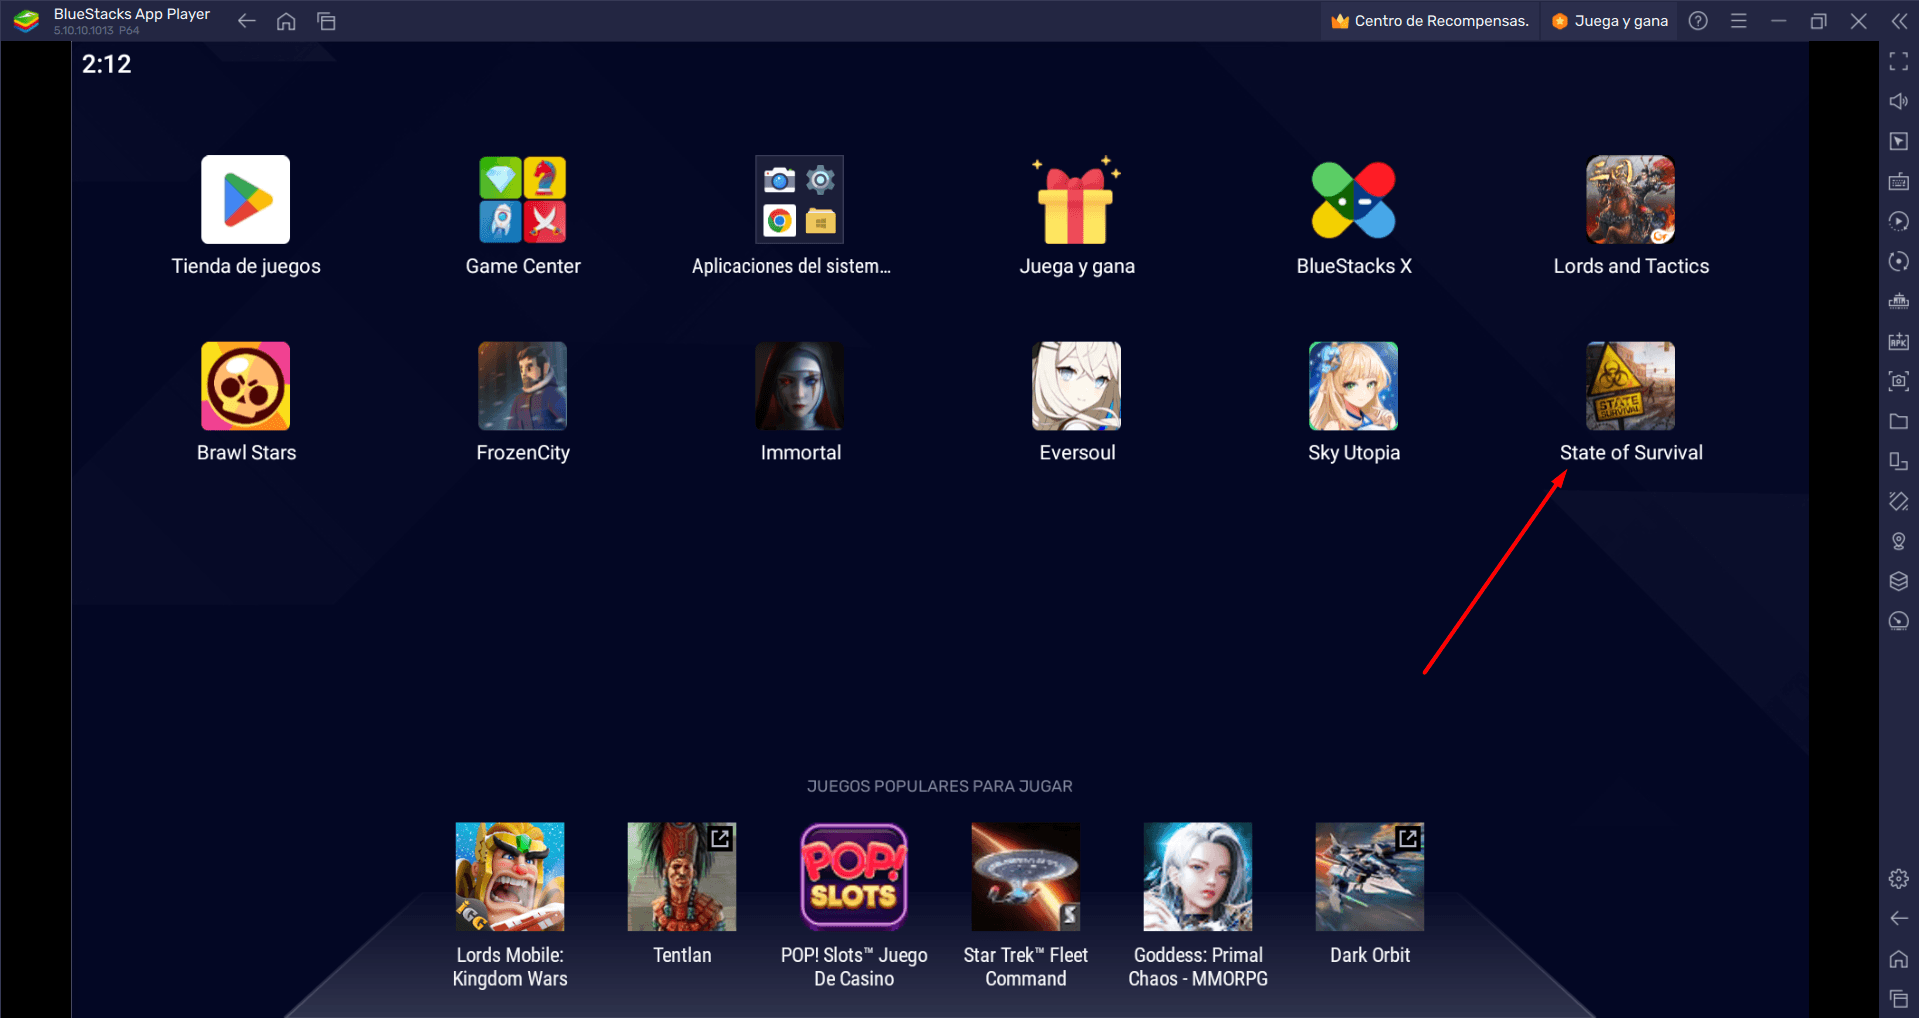The image size is (1919, 1018).
Task: Click sidebar back arrow at bottom
Action: point(1899,919)
